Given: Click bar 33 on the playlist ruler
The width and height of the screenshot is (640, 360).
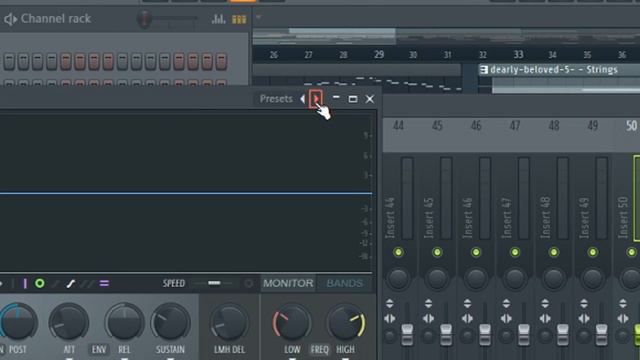Looking at the screenshot, I should pyautogui.click(x=518, y=54).
